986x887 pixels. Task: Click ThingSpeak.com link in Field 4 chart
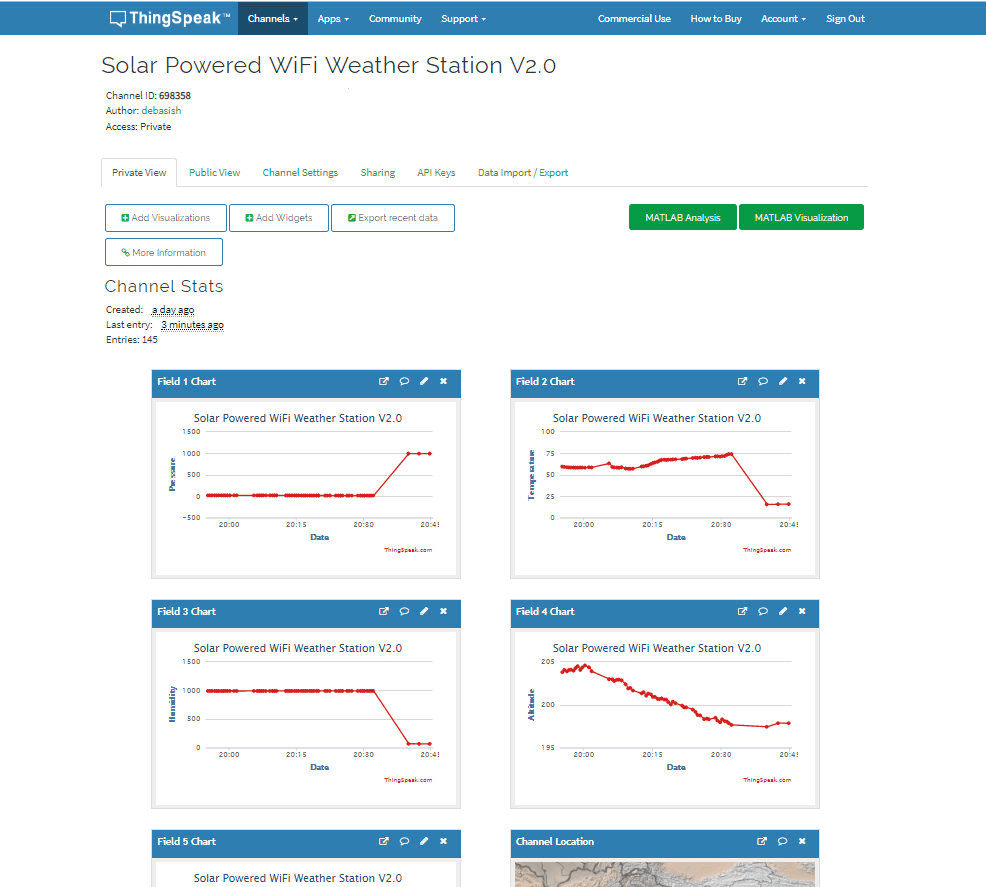(x=767, y=780)
